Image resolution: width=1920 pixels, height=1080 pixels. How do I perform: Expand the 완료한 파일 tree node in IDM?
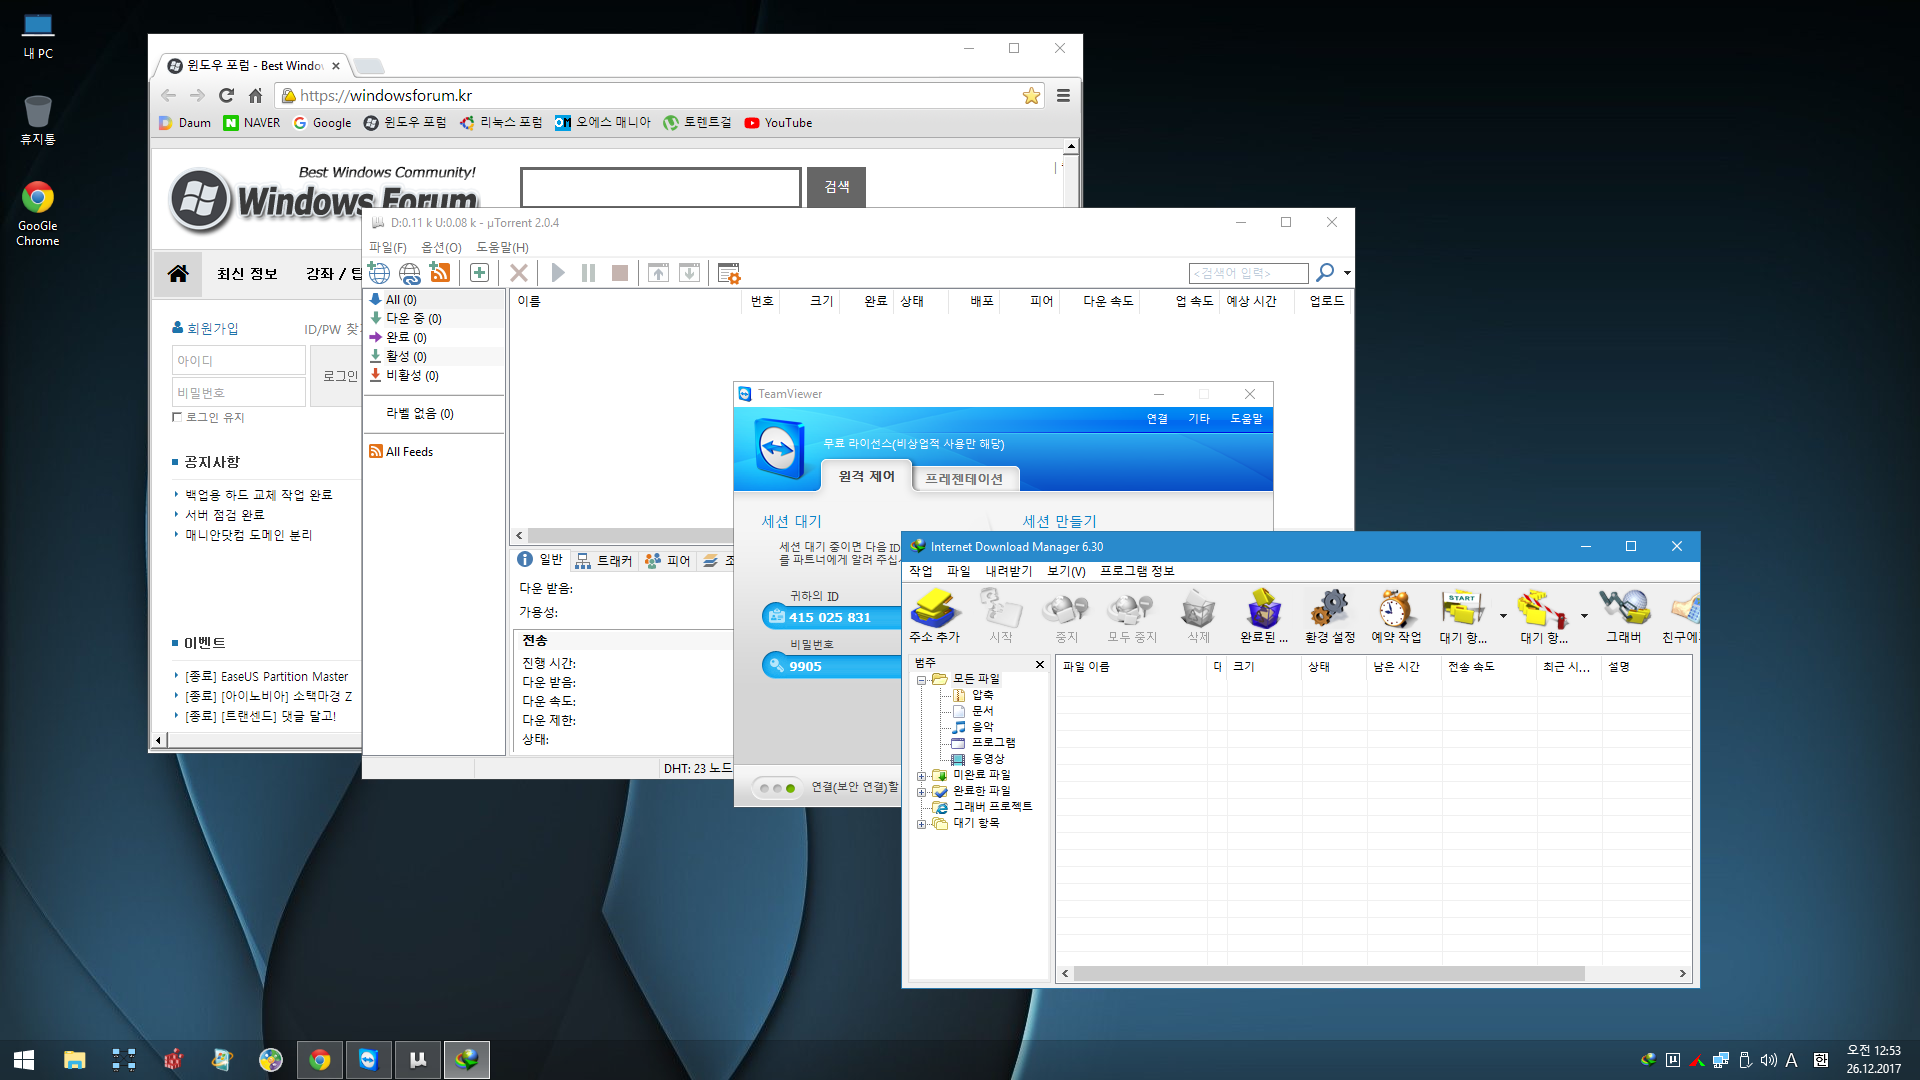(922, 792)
